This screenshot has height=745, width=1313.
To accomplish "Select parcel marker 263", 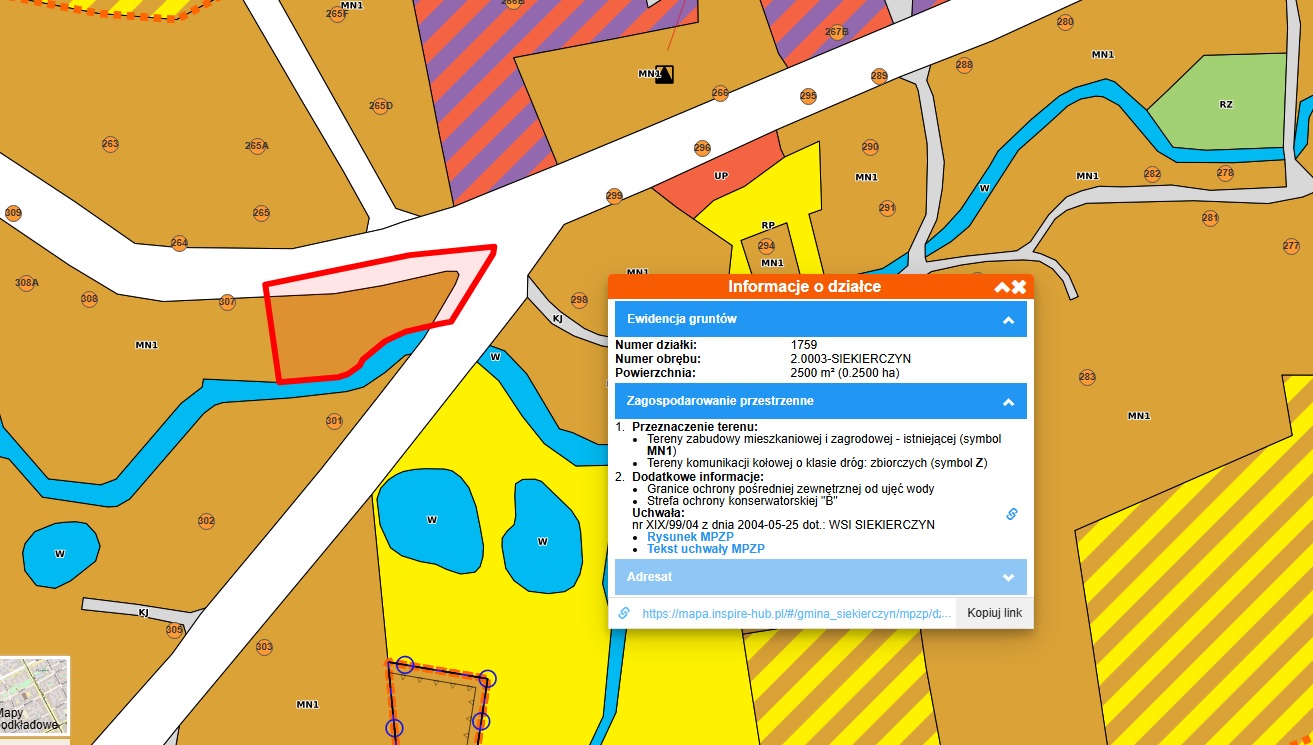I will [x=110, y=144].
